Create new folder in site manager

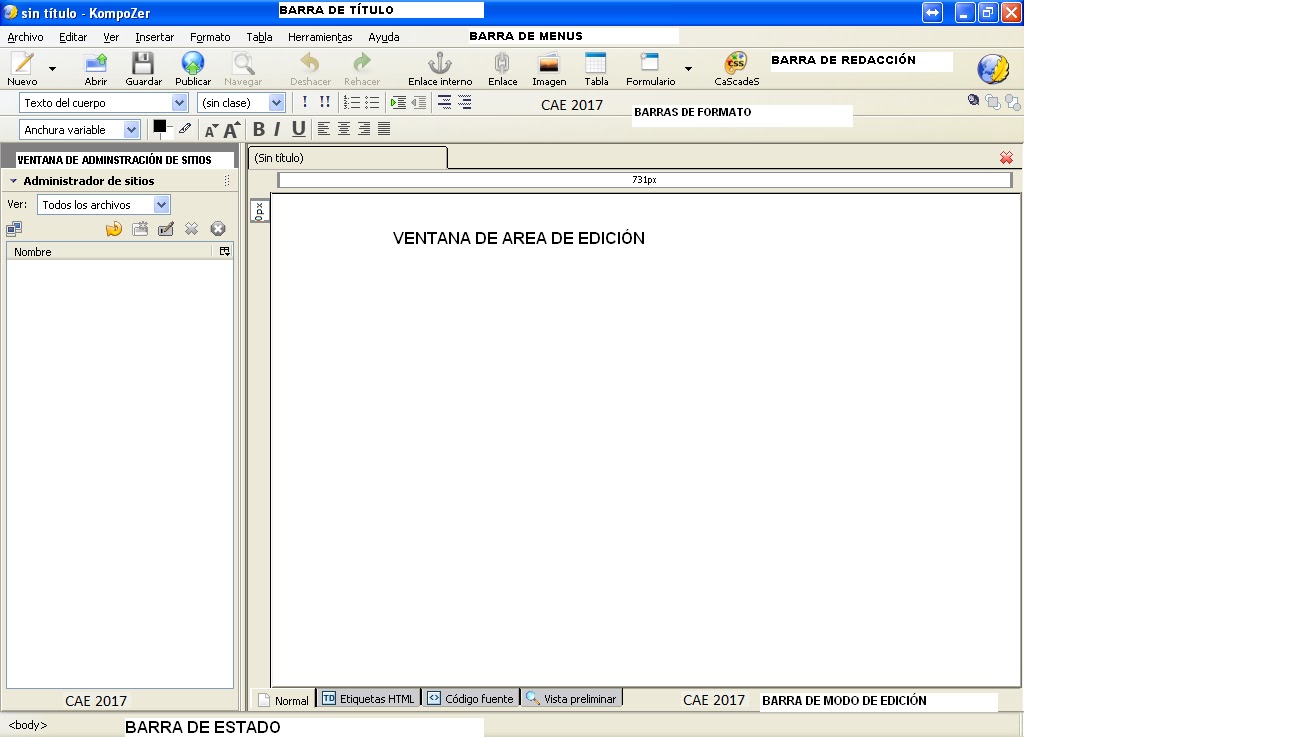pyautogui.click(x=140, y=229)
